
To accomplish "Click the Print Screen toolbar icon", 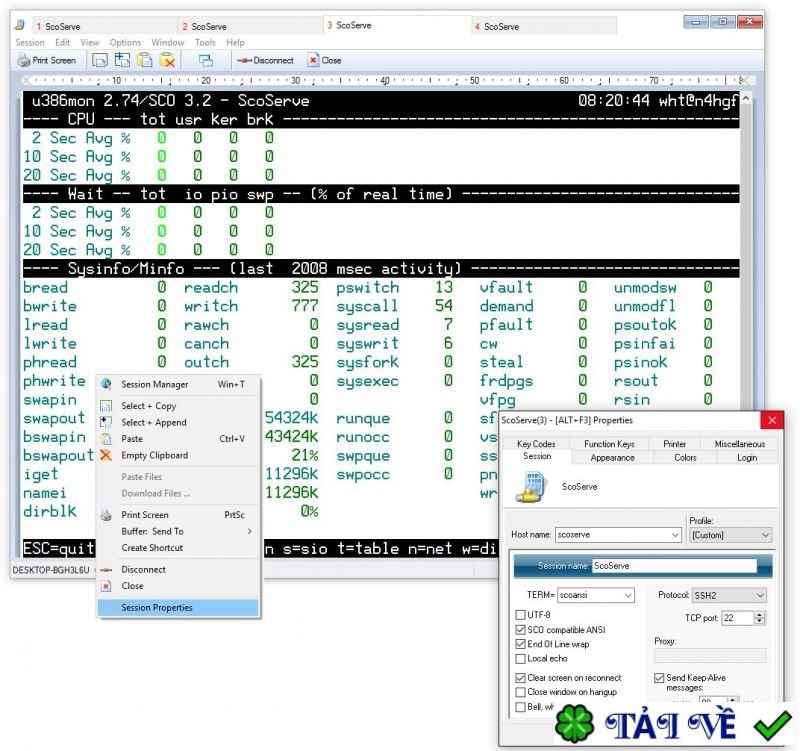I will coord(46,60).
